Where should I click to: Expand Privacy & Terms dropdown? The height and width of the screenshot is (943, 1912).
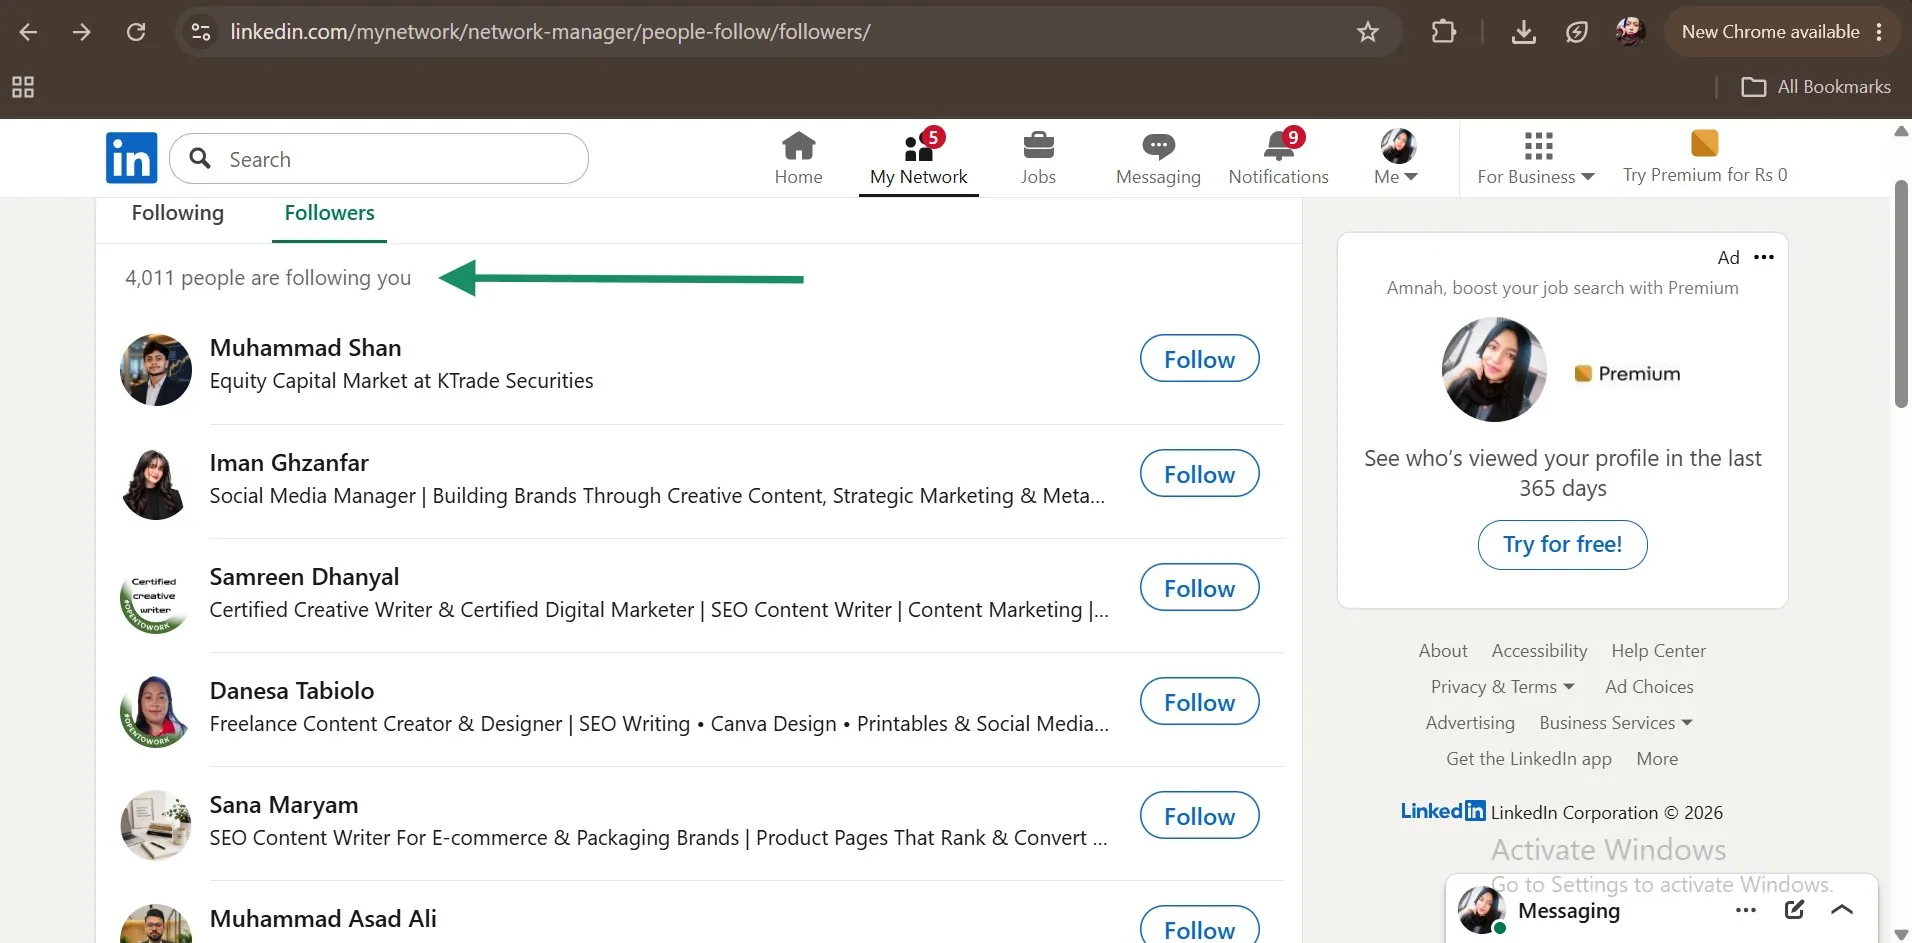(1503, 687)
